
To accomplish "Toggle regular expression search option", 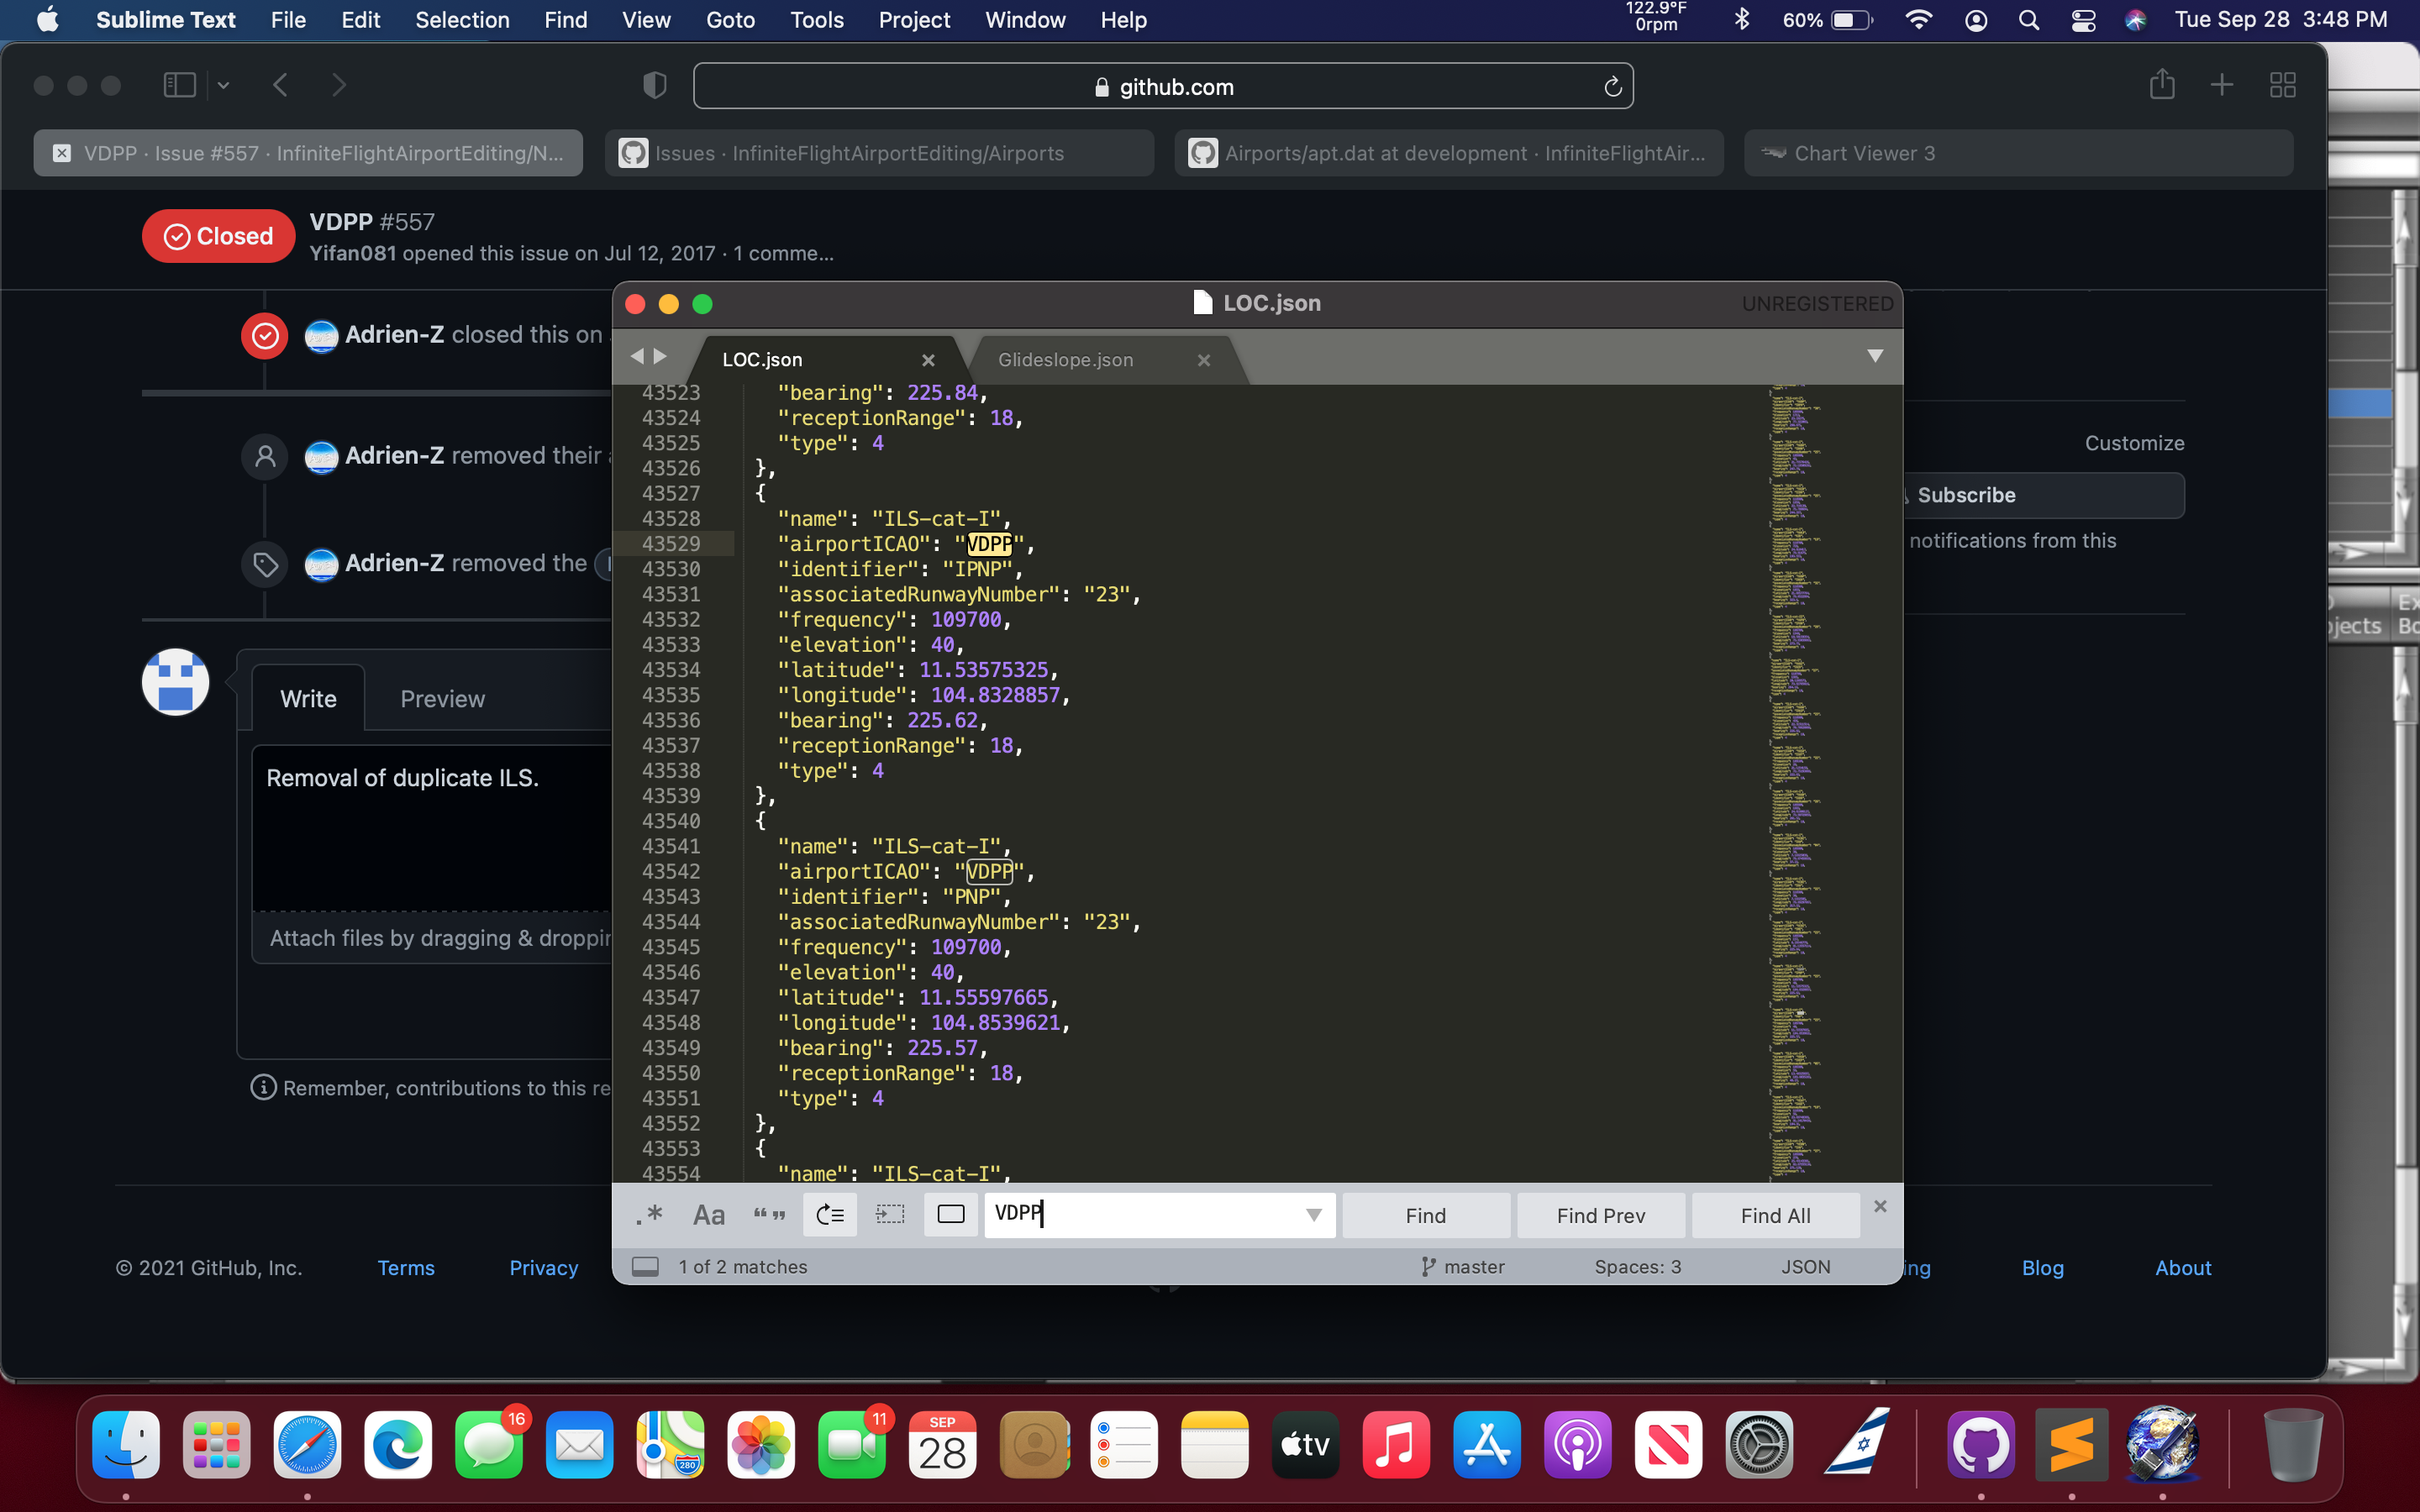I will 650,1215.
